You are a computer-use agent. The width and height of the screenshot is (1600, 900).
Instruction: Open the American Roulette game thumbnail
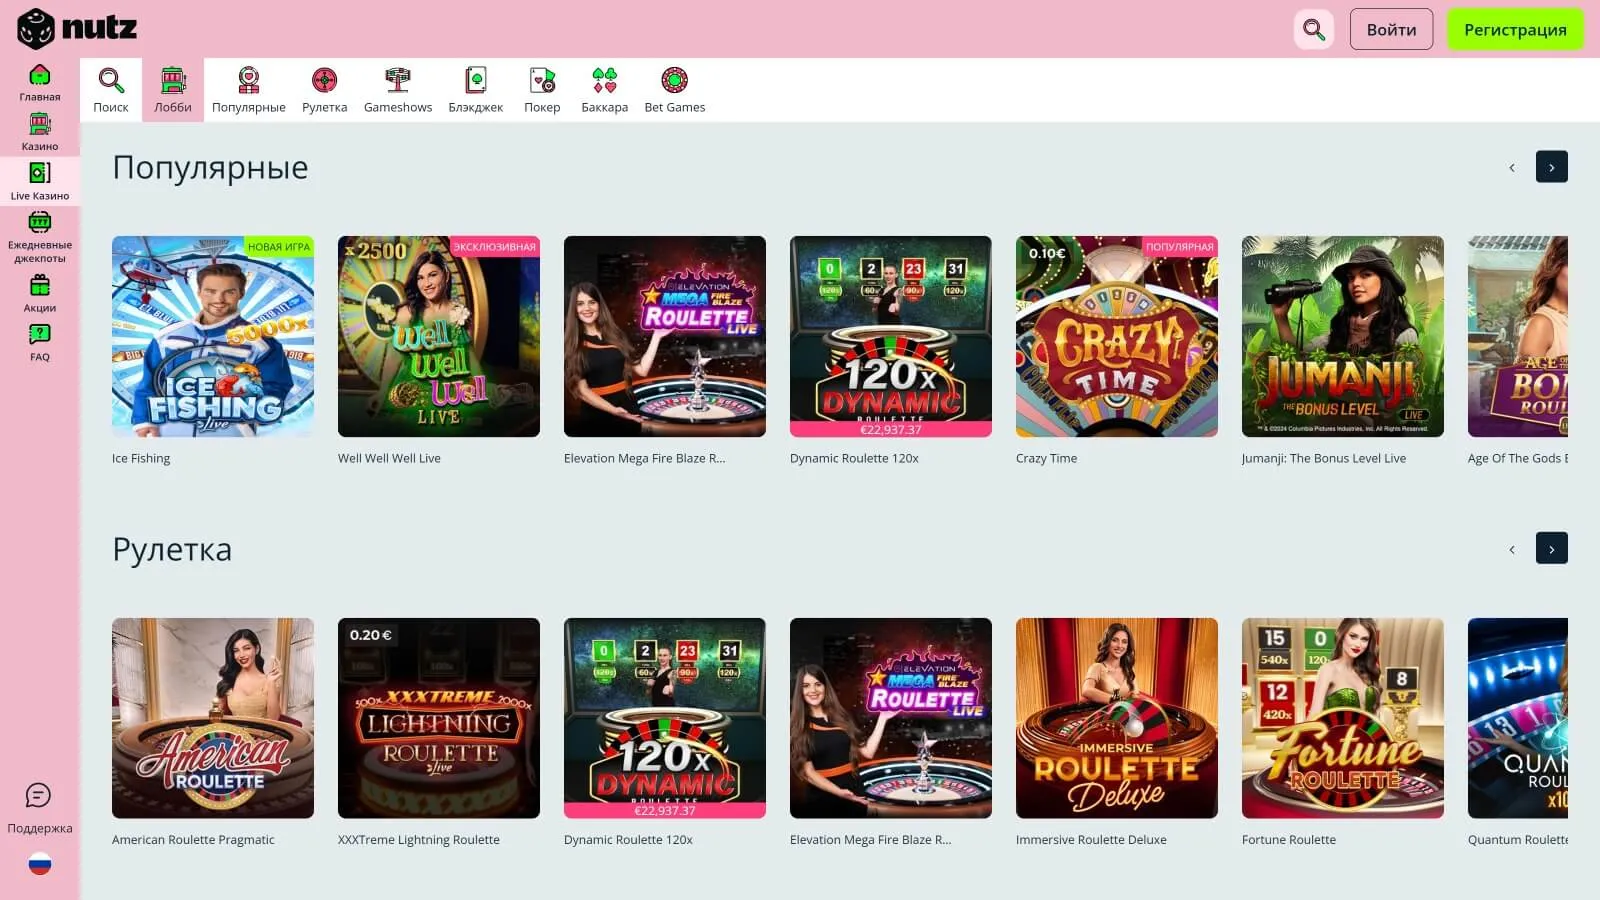click(213, 718)
